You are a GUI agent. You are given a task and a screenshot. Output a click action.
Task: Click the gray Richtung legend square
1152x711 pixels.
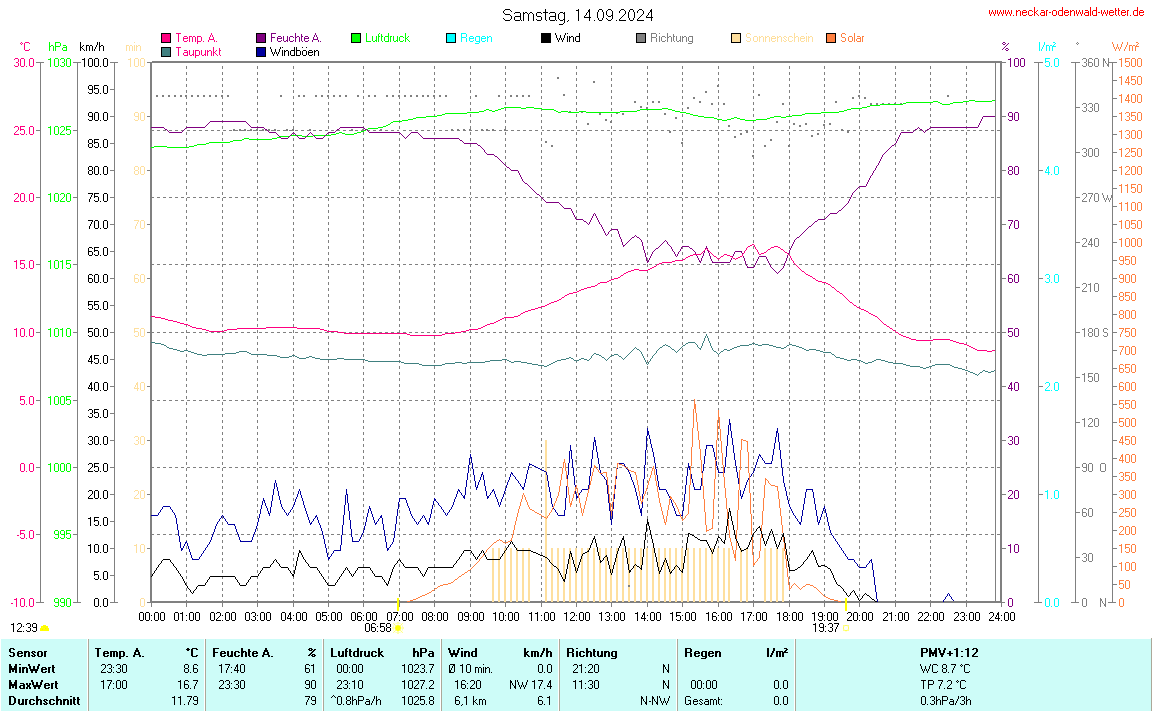tap(641, 38)
